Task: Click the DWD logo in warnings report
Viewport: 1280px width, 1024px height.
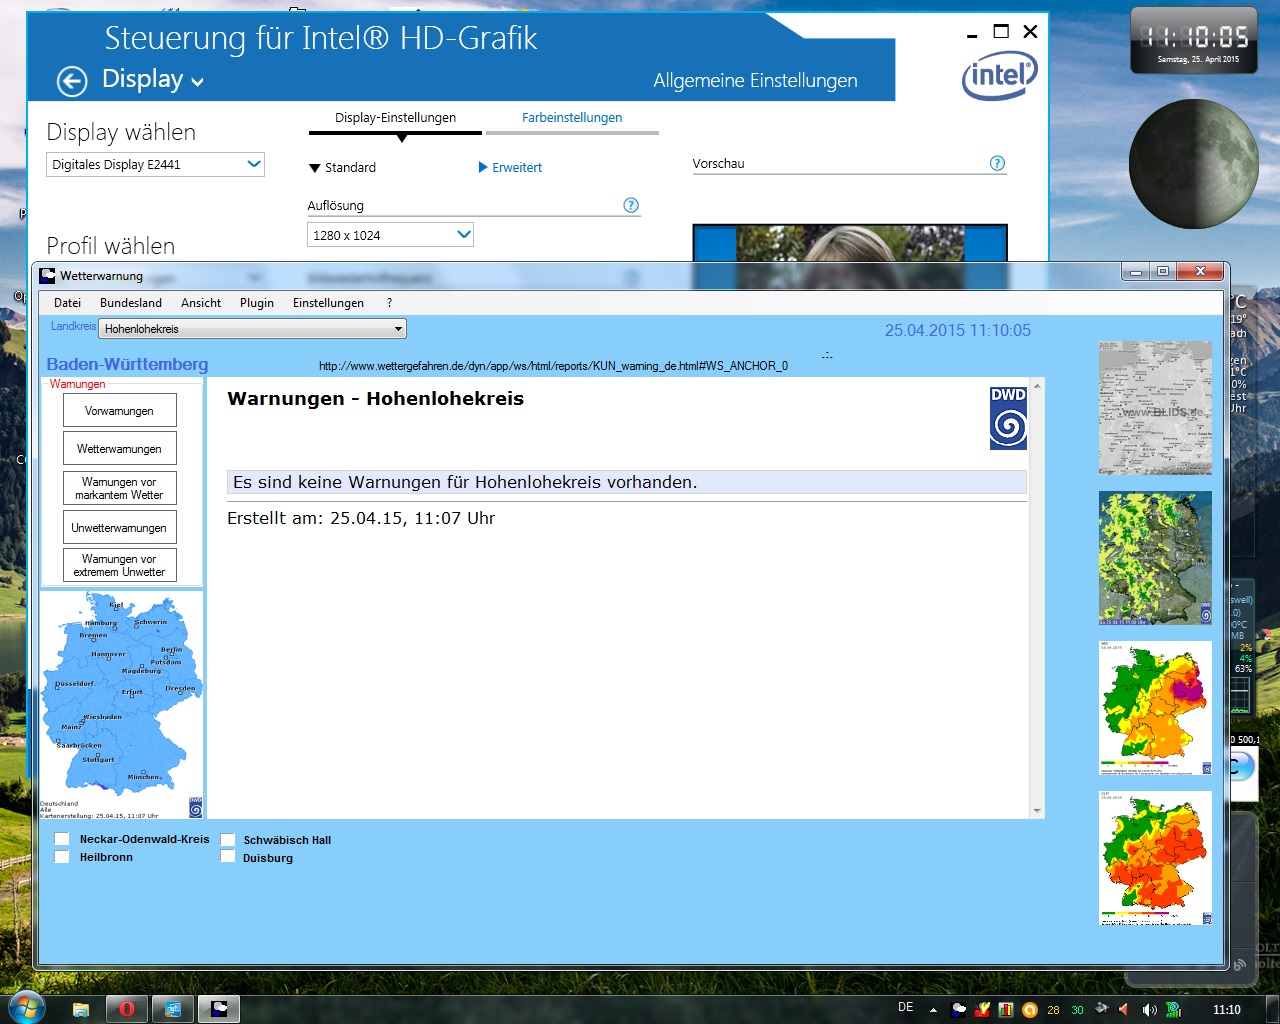Action: pyautogui.click(x=1008, y=418)
